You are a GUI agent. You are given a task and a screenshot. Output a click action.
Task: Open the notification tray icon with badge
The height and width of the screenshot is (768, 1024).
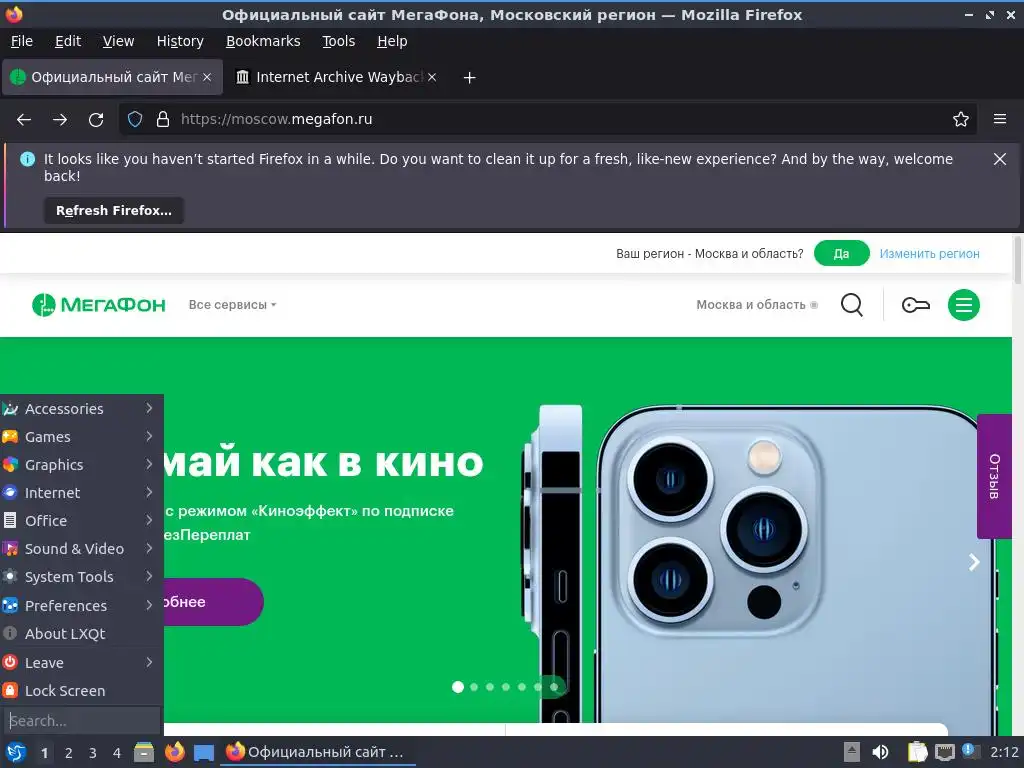tap(970, 752)
